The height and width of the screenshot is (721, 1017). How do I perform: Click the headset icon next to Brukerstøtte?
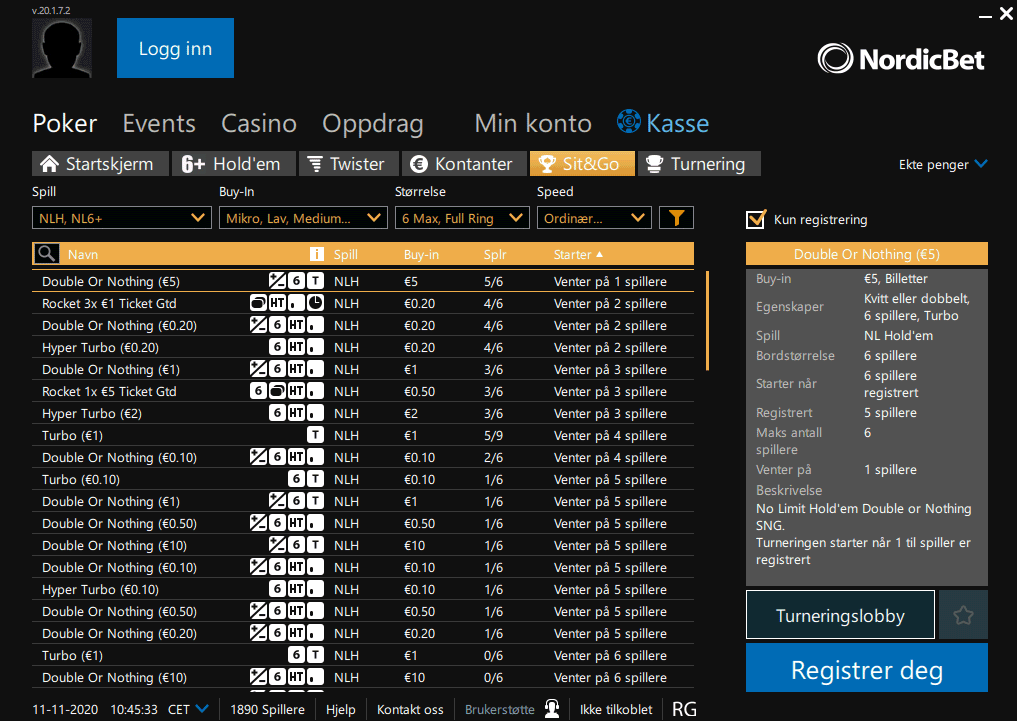coord(552,709)
